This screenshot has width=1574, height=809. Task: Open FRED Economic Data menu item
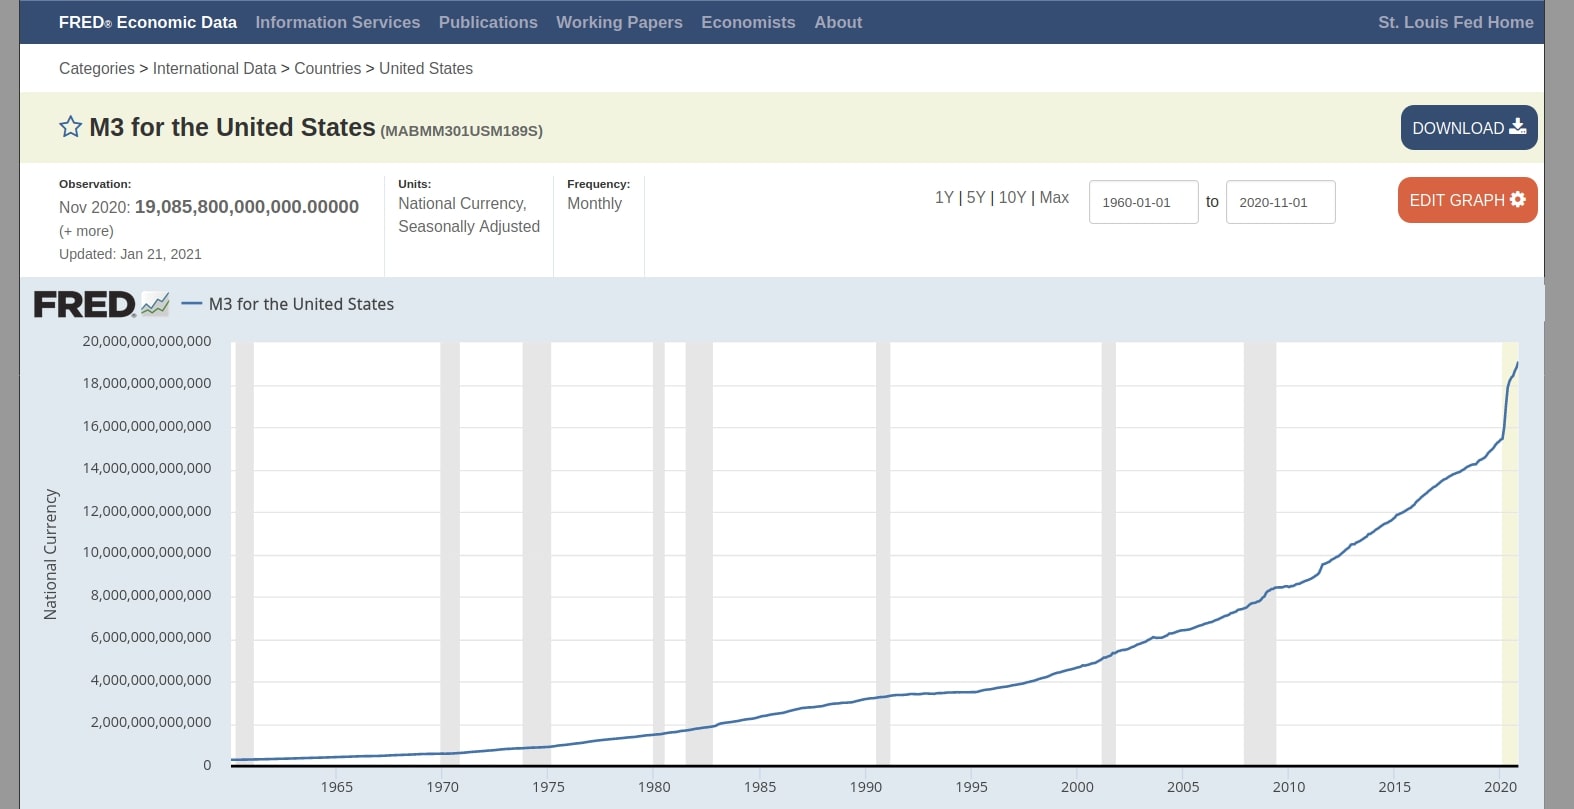click(x=147, y=22)
